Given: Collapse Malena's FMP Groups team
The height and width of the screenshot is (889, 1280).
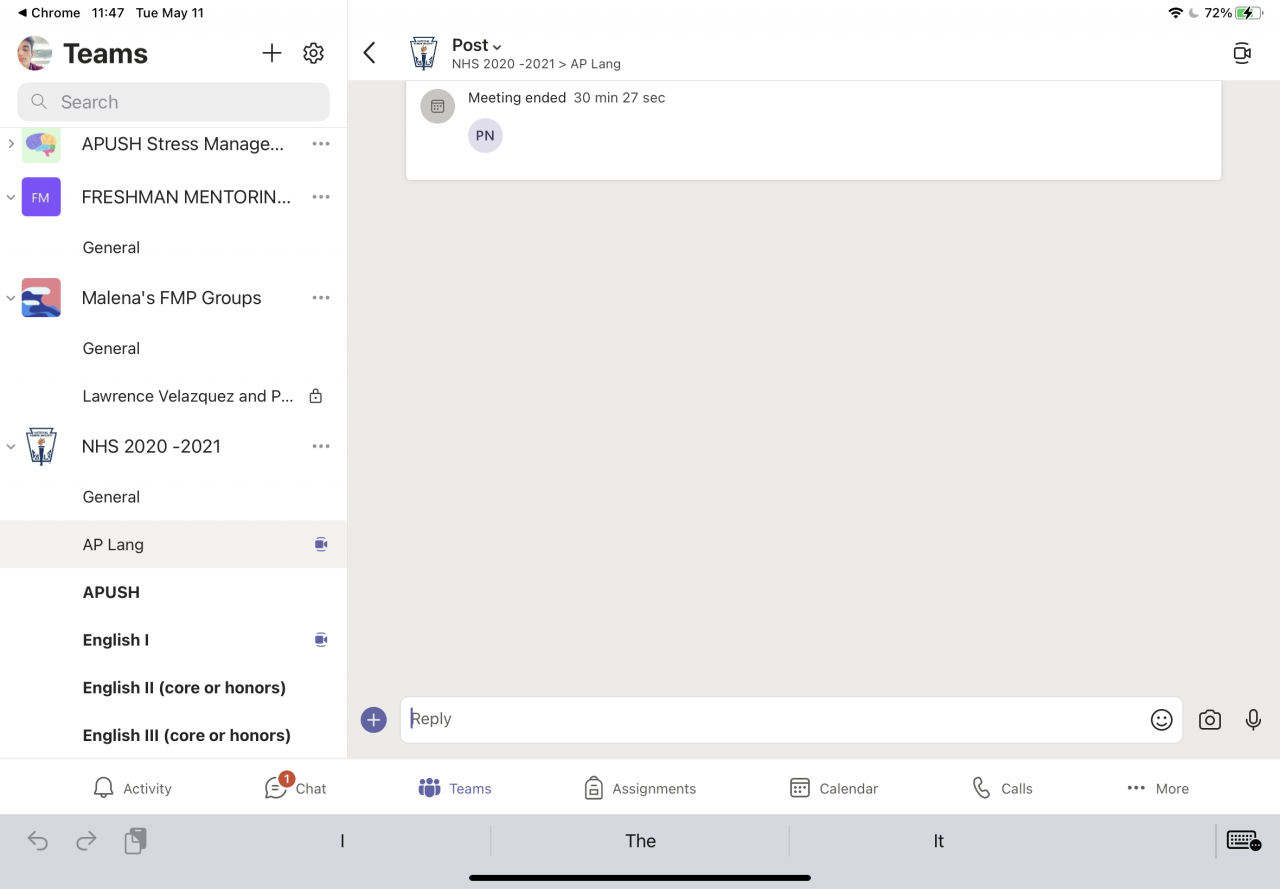Looking at the screenshot, I should coord(11,298).
